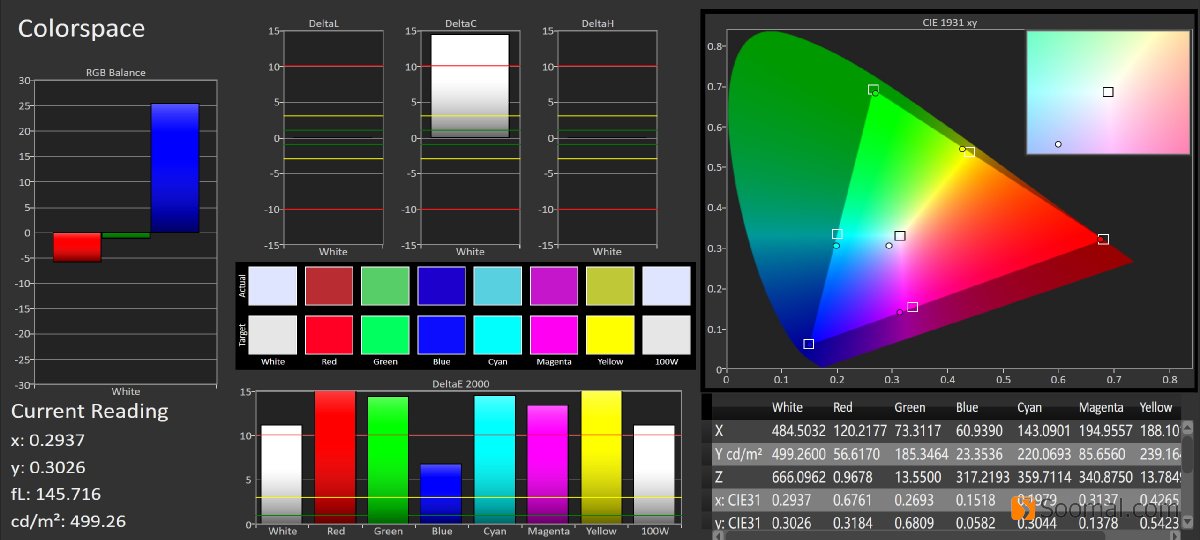Click the table's horizontal scroll left arrow

click(x=717, y=534)
